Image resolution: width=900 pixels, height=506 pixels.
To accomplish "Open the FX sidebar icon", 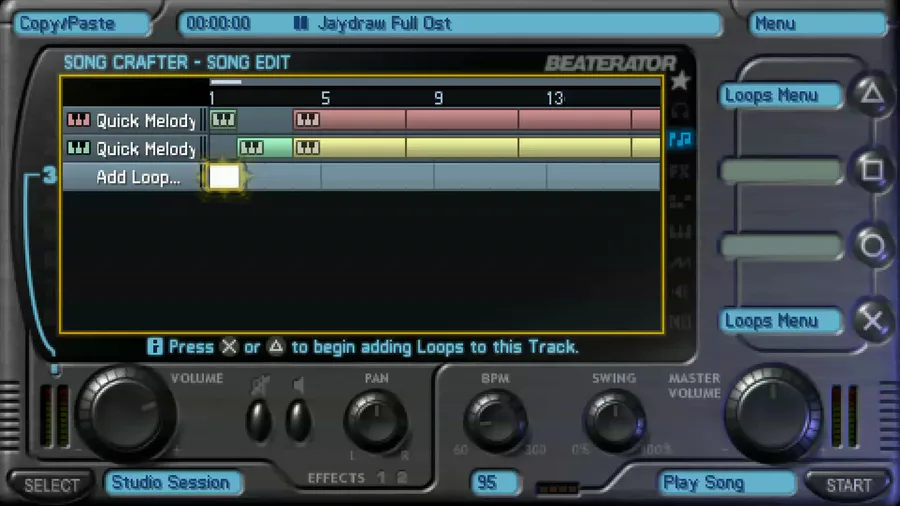I will [x=680, y=171].
